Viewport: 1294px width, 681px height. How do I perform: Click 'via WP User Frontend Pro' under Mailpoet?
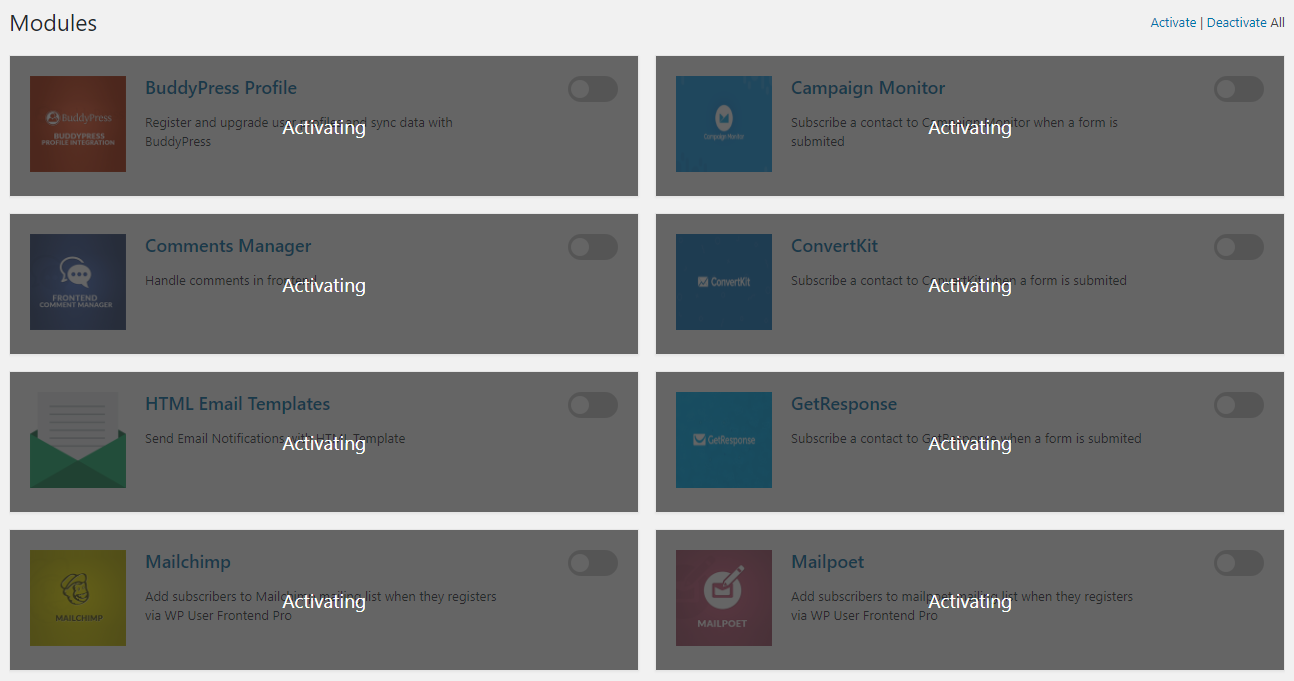tap(864, 616)
